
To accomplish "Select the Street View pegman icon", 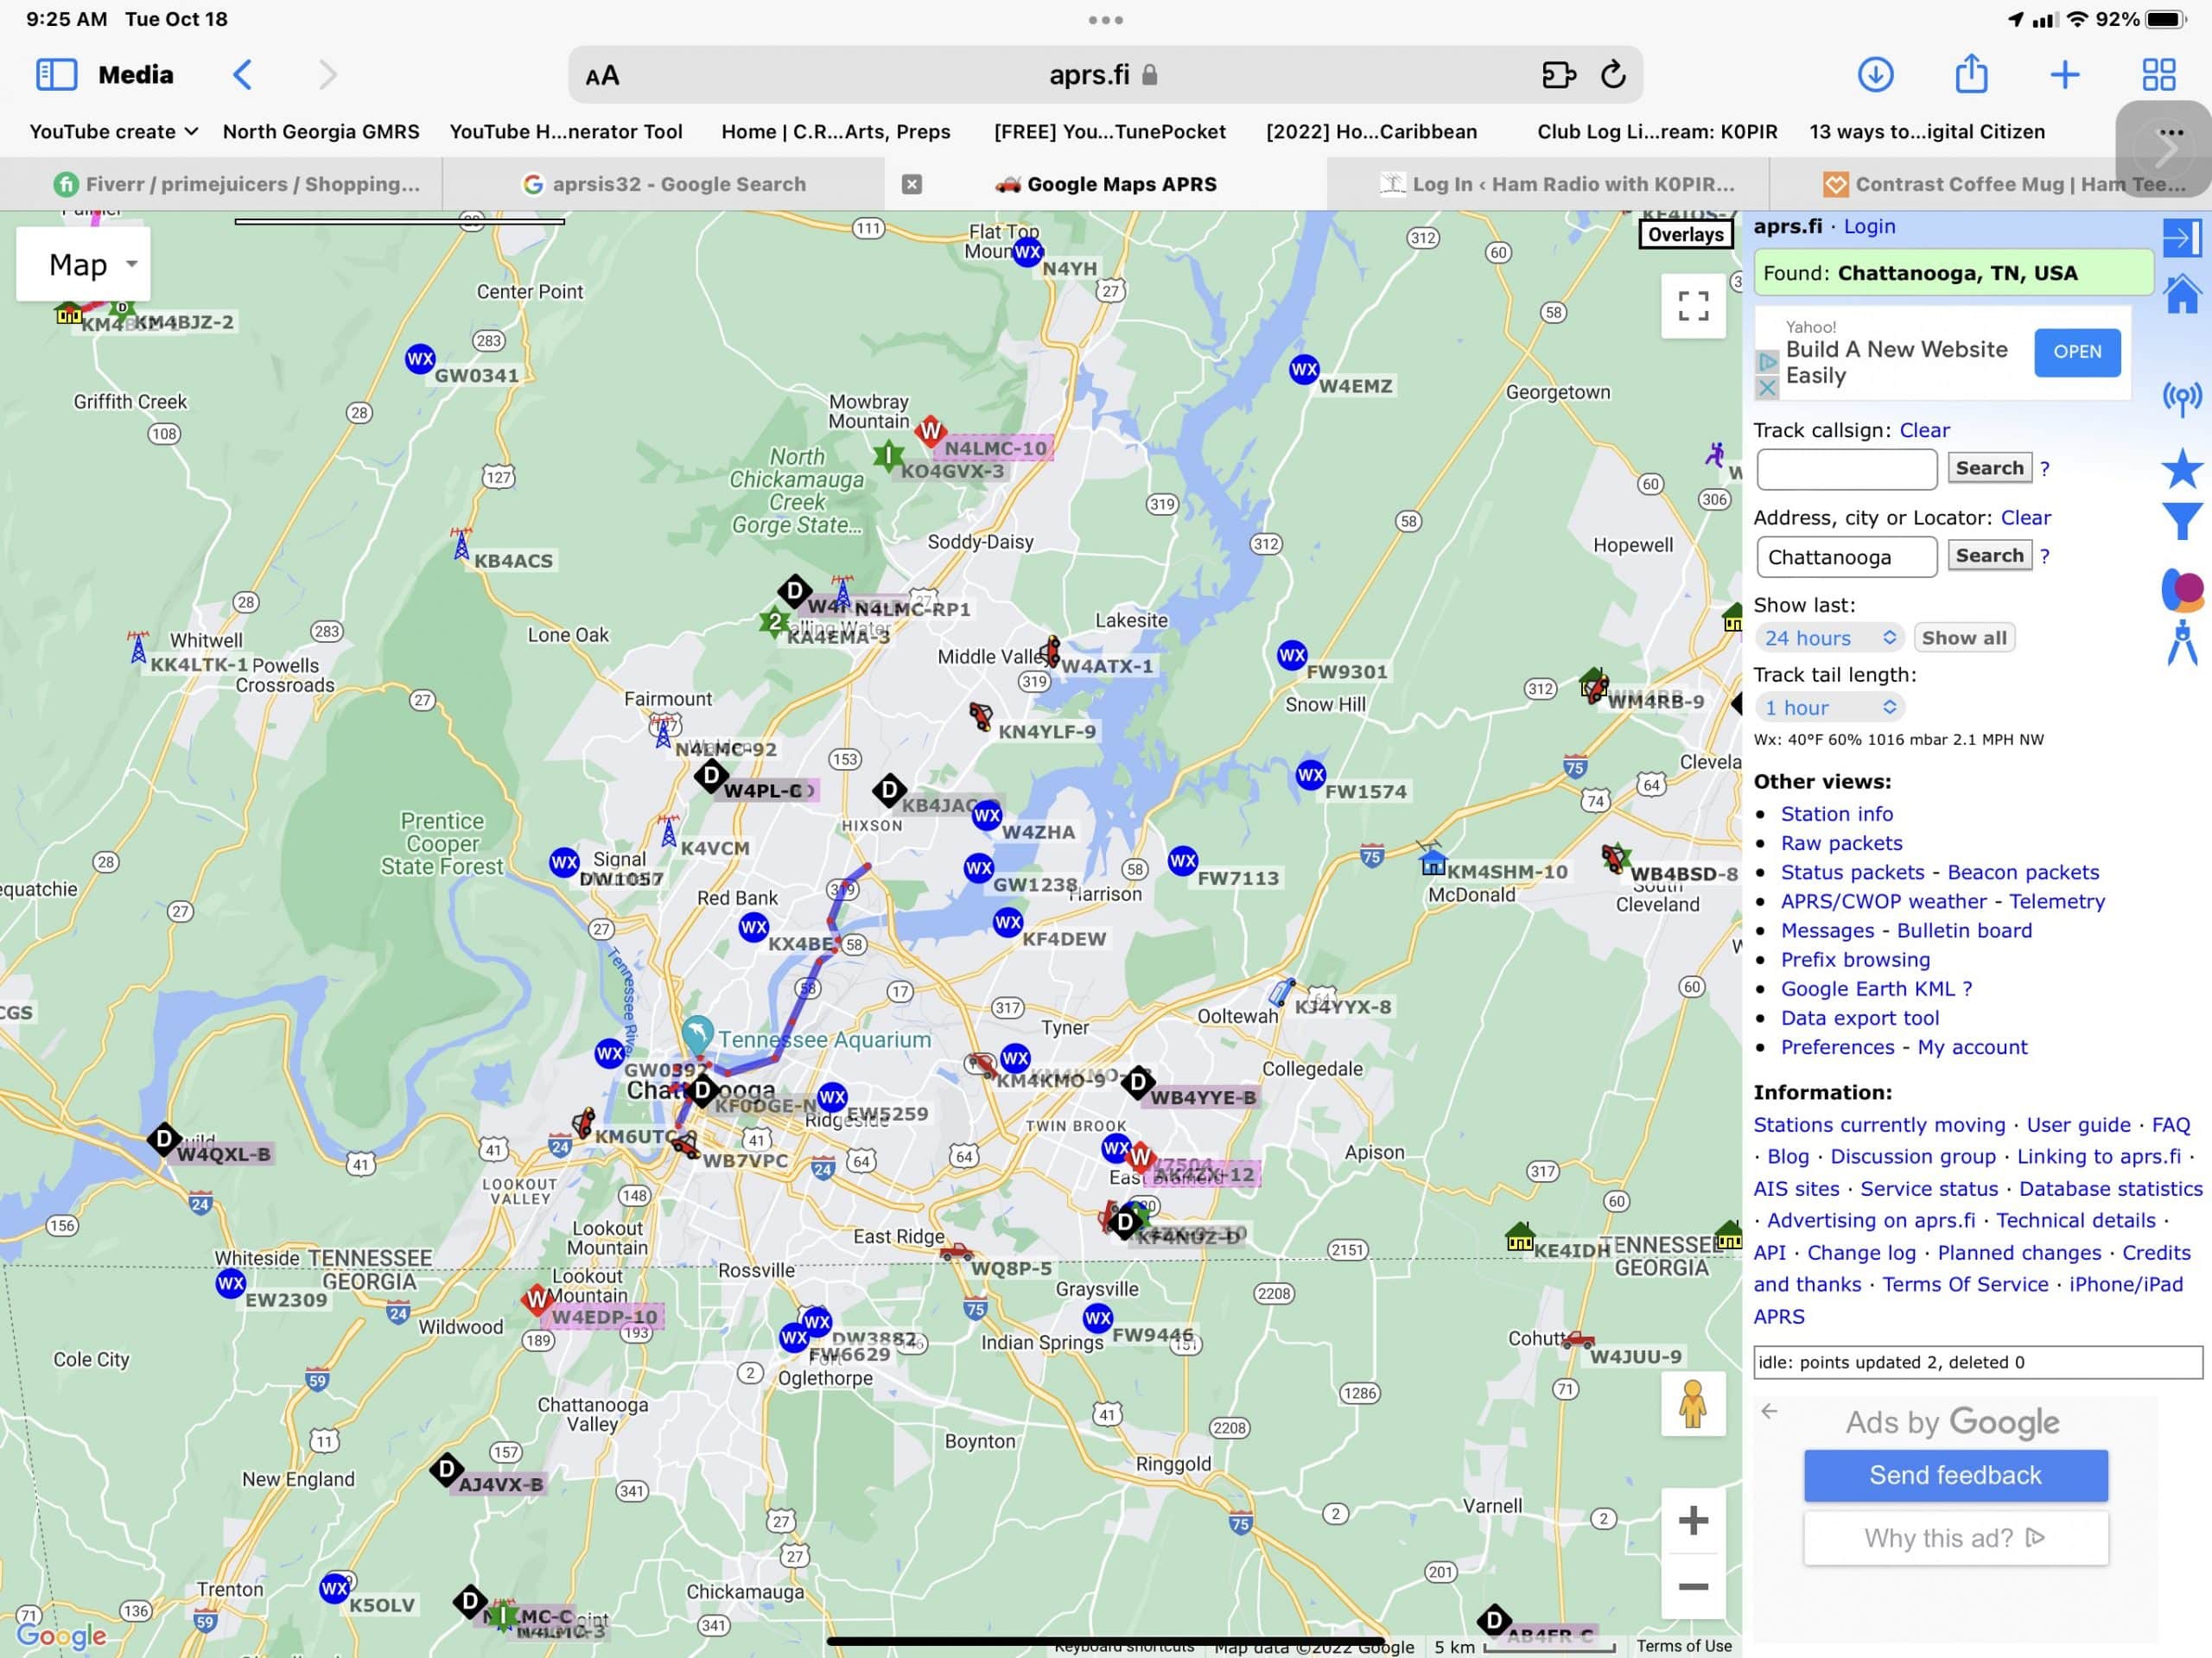I will pyautogui.click(x=1692, y=1403).
